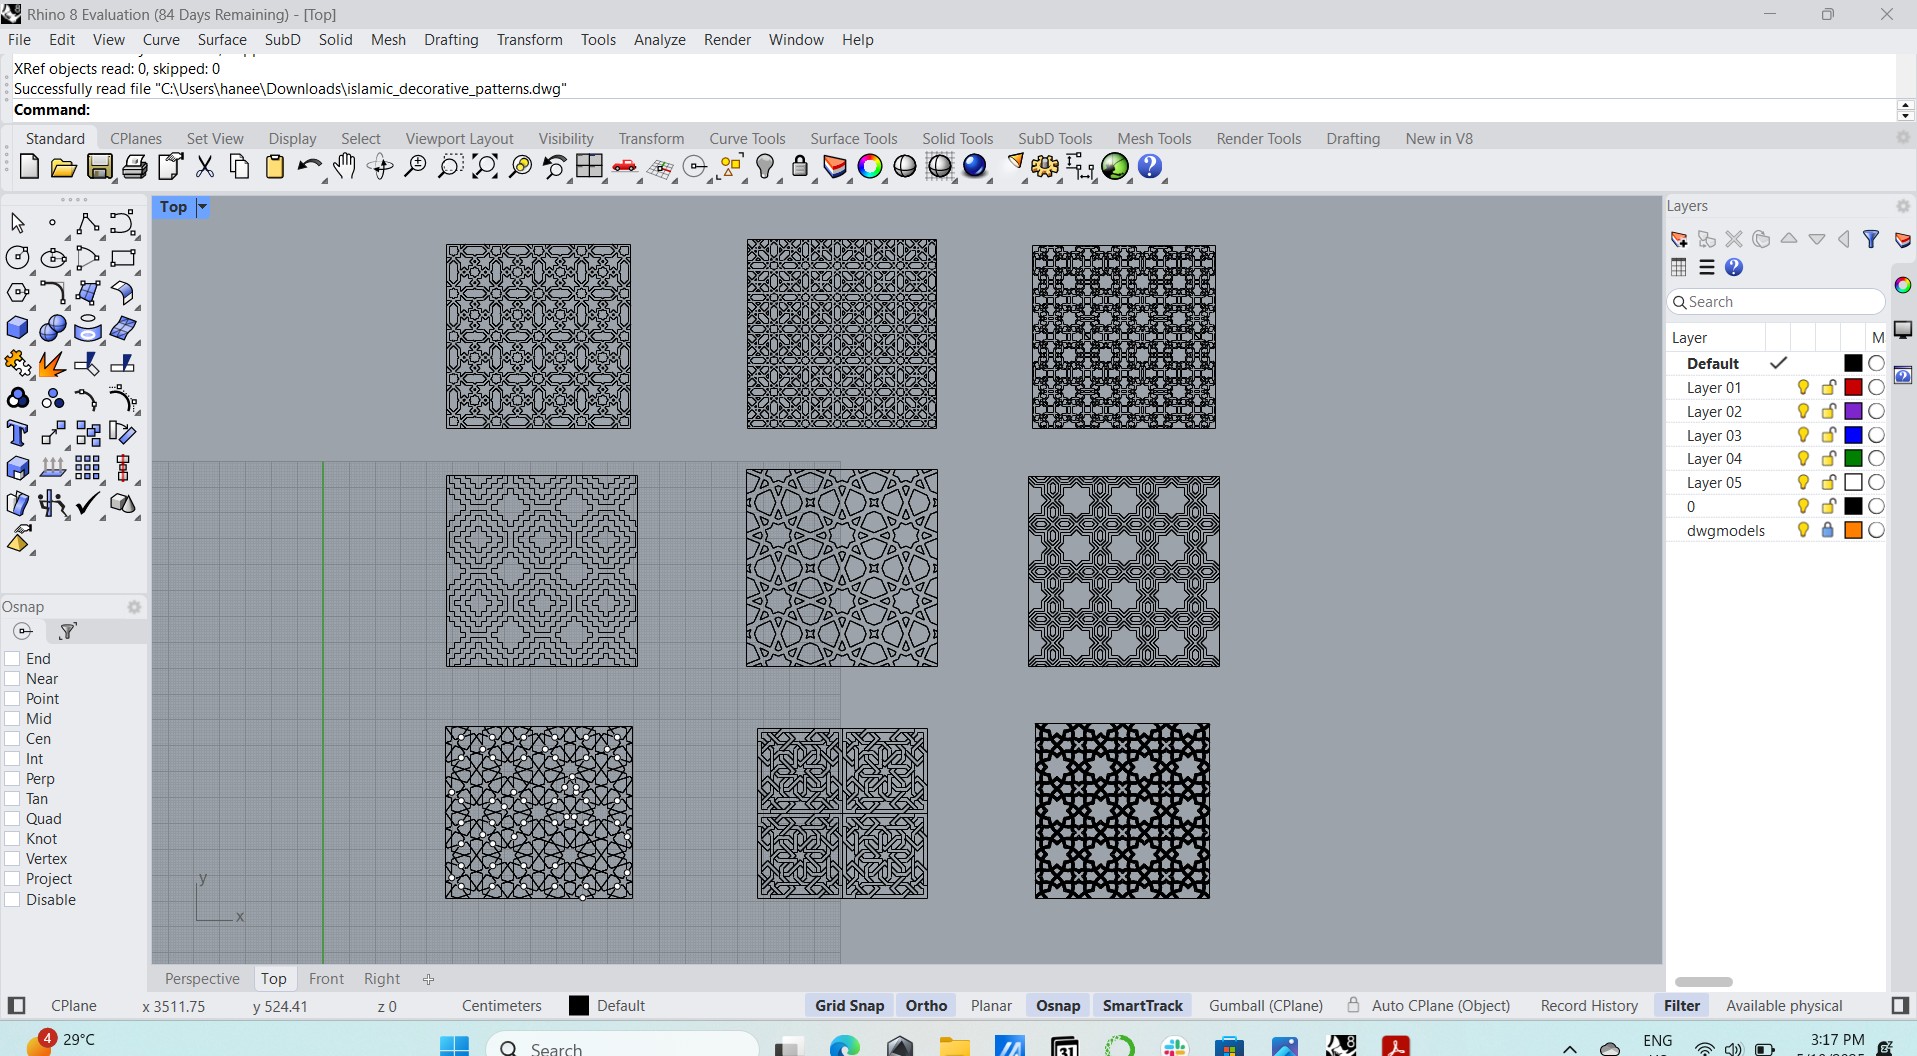1917x1056 pixels.
Task: Open the Top viewport title dropdown arrow
Action: click(202, 207)
